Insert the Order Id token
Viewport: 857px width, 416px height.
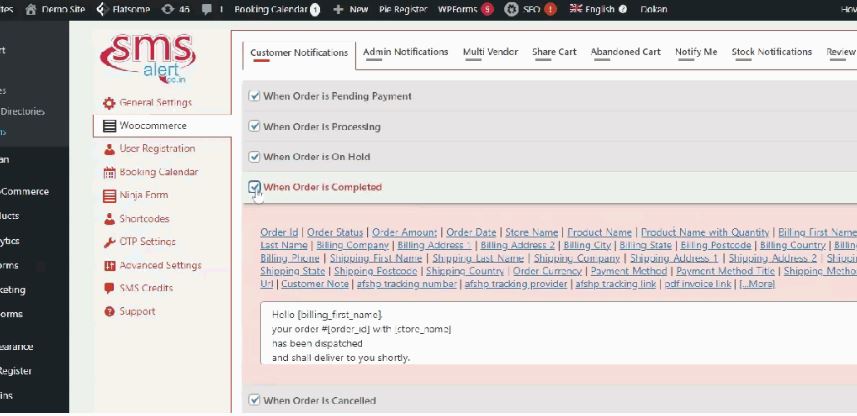(x=279, y=232)
